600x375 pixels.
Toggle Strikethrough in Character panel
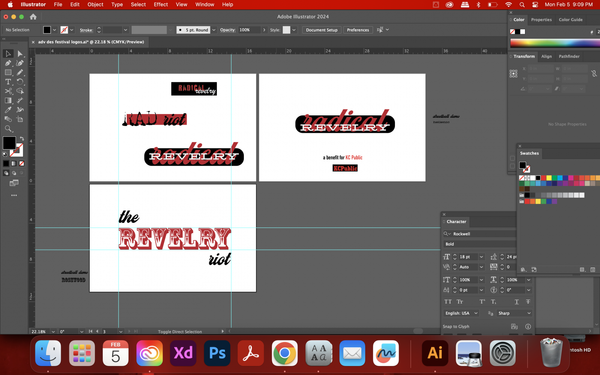(x=528, y=302)
